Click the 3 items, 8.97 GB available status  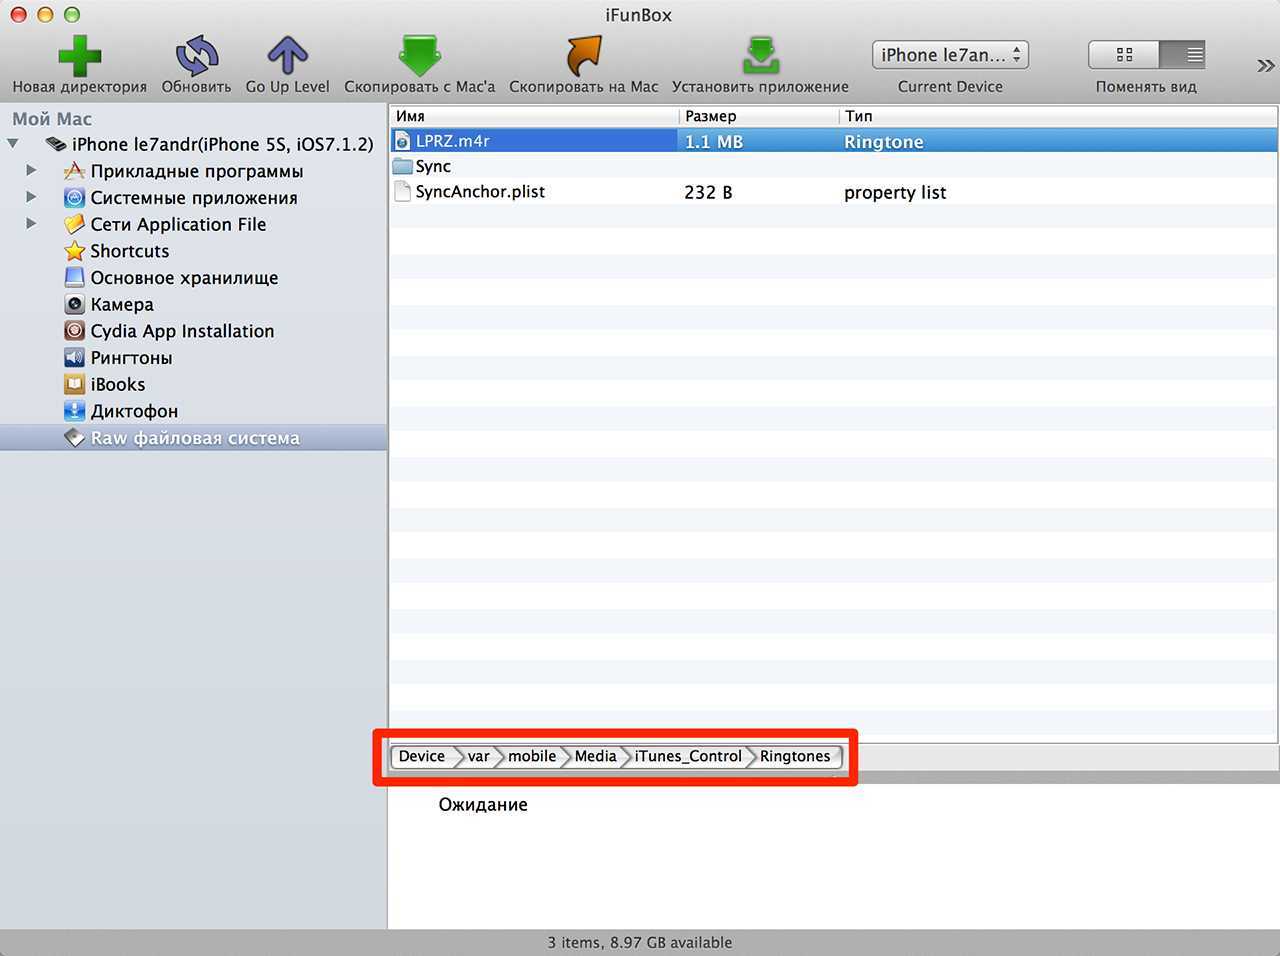pyautogui.click(x=640, y=942)
